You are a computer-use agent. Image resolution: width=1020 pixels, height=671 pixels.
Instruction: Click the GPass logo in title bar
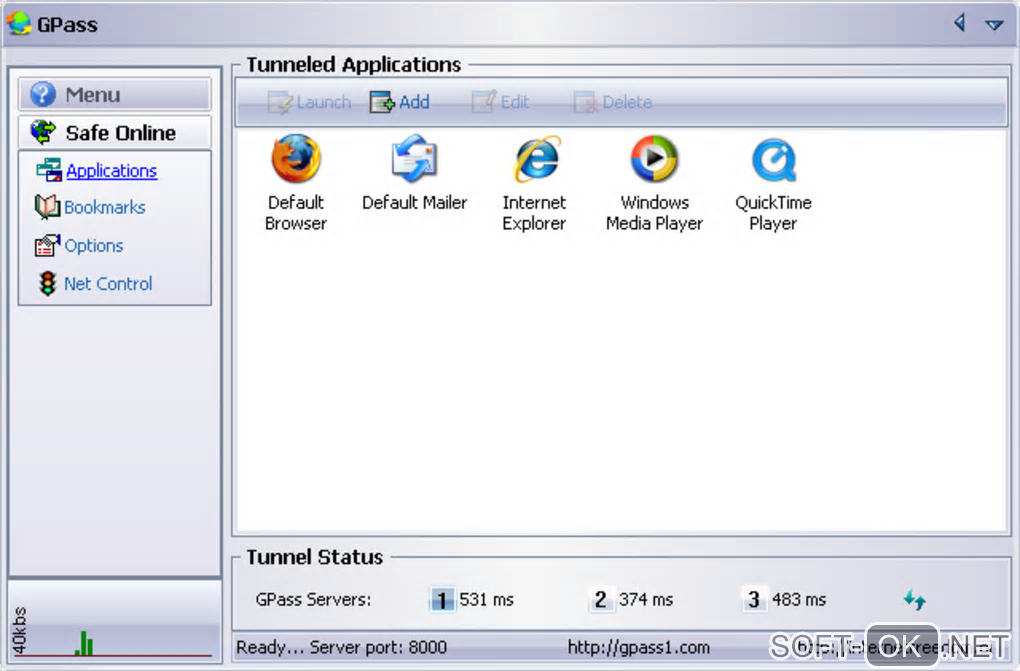(19, 23)
